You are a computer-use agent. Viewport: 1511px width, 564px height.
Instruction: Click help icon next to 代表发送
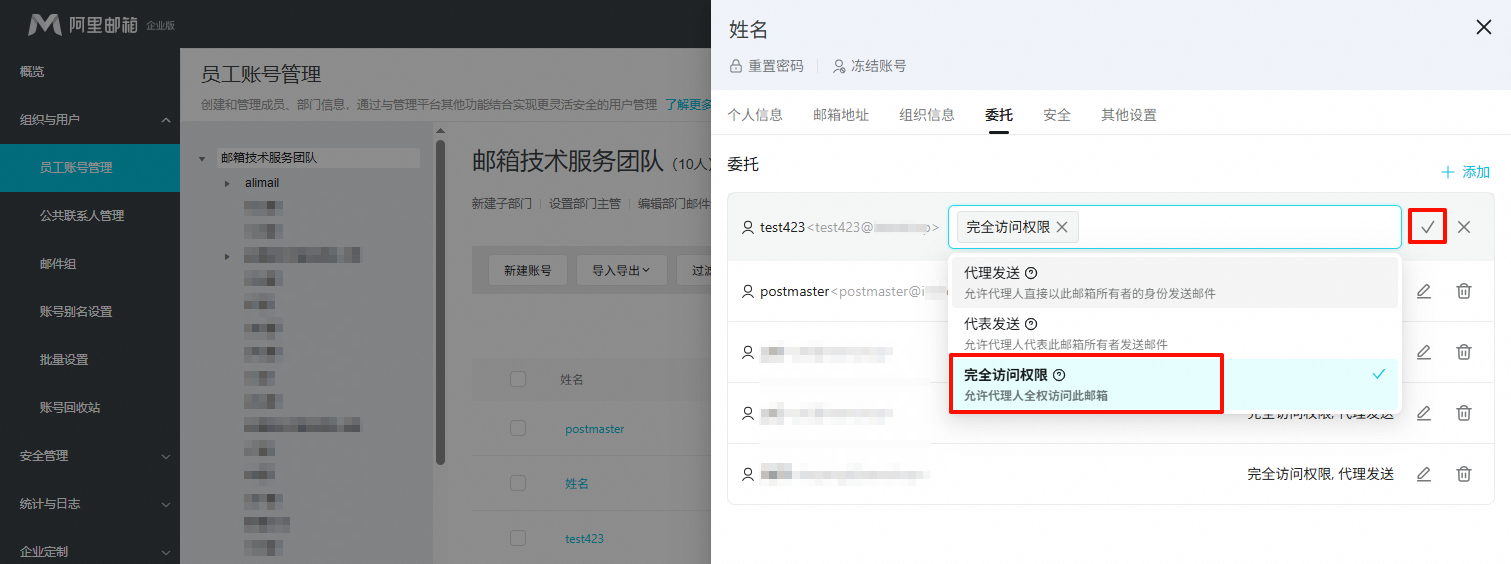1031,324
